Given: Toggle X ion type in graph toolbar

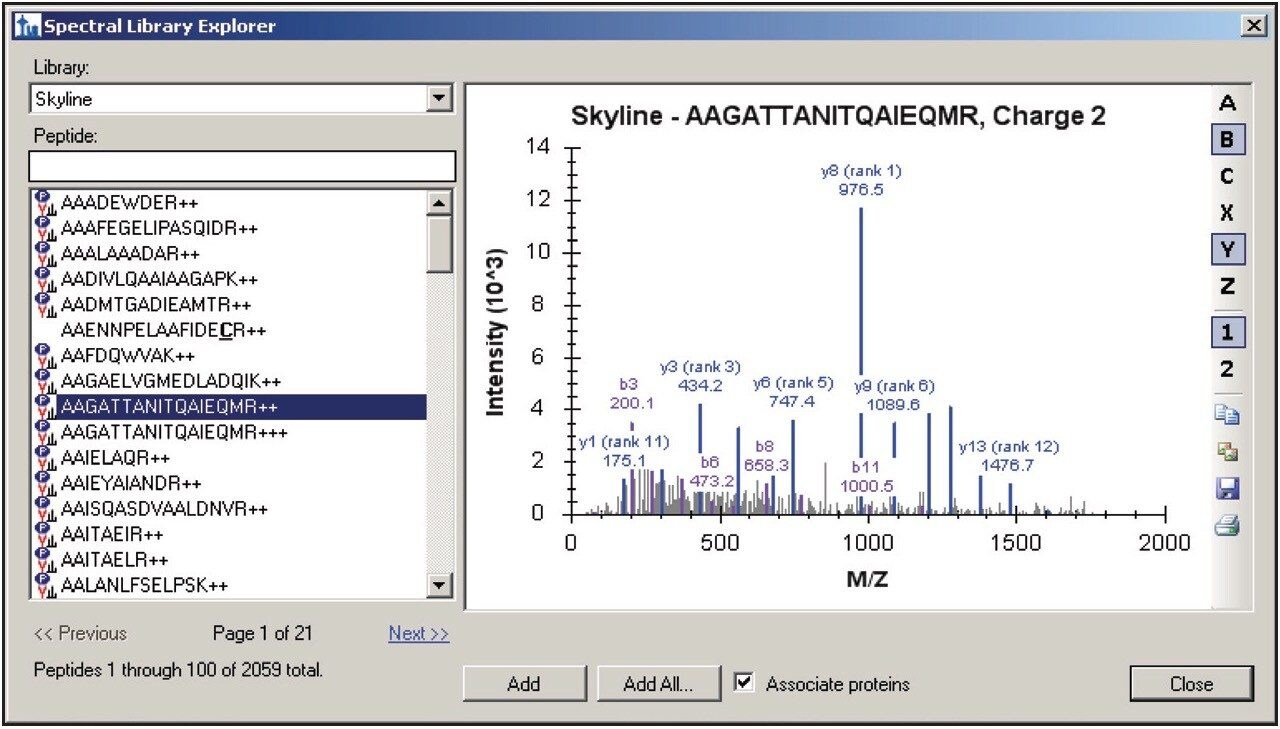Looking at the screenshot, I should click(1227, 213).
